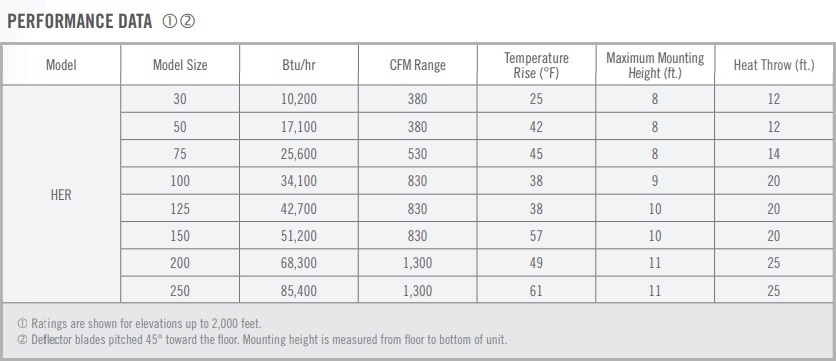Click heat throw value 14
This screenshot has width=836, height=361.
point(774,154)
